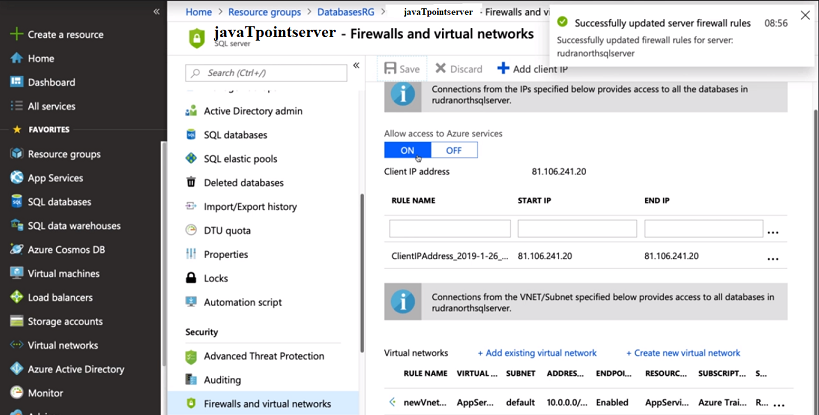Click the server menu vertical scrollbar

pyautogui.click(x=361, y=272)
